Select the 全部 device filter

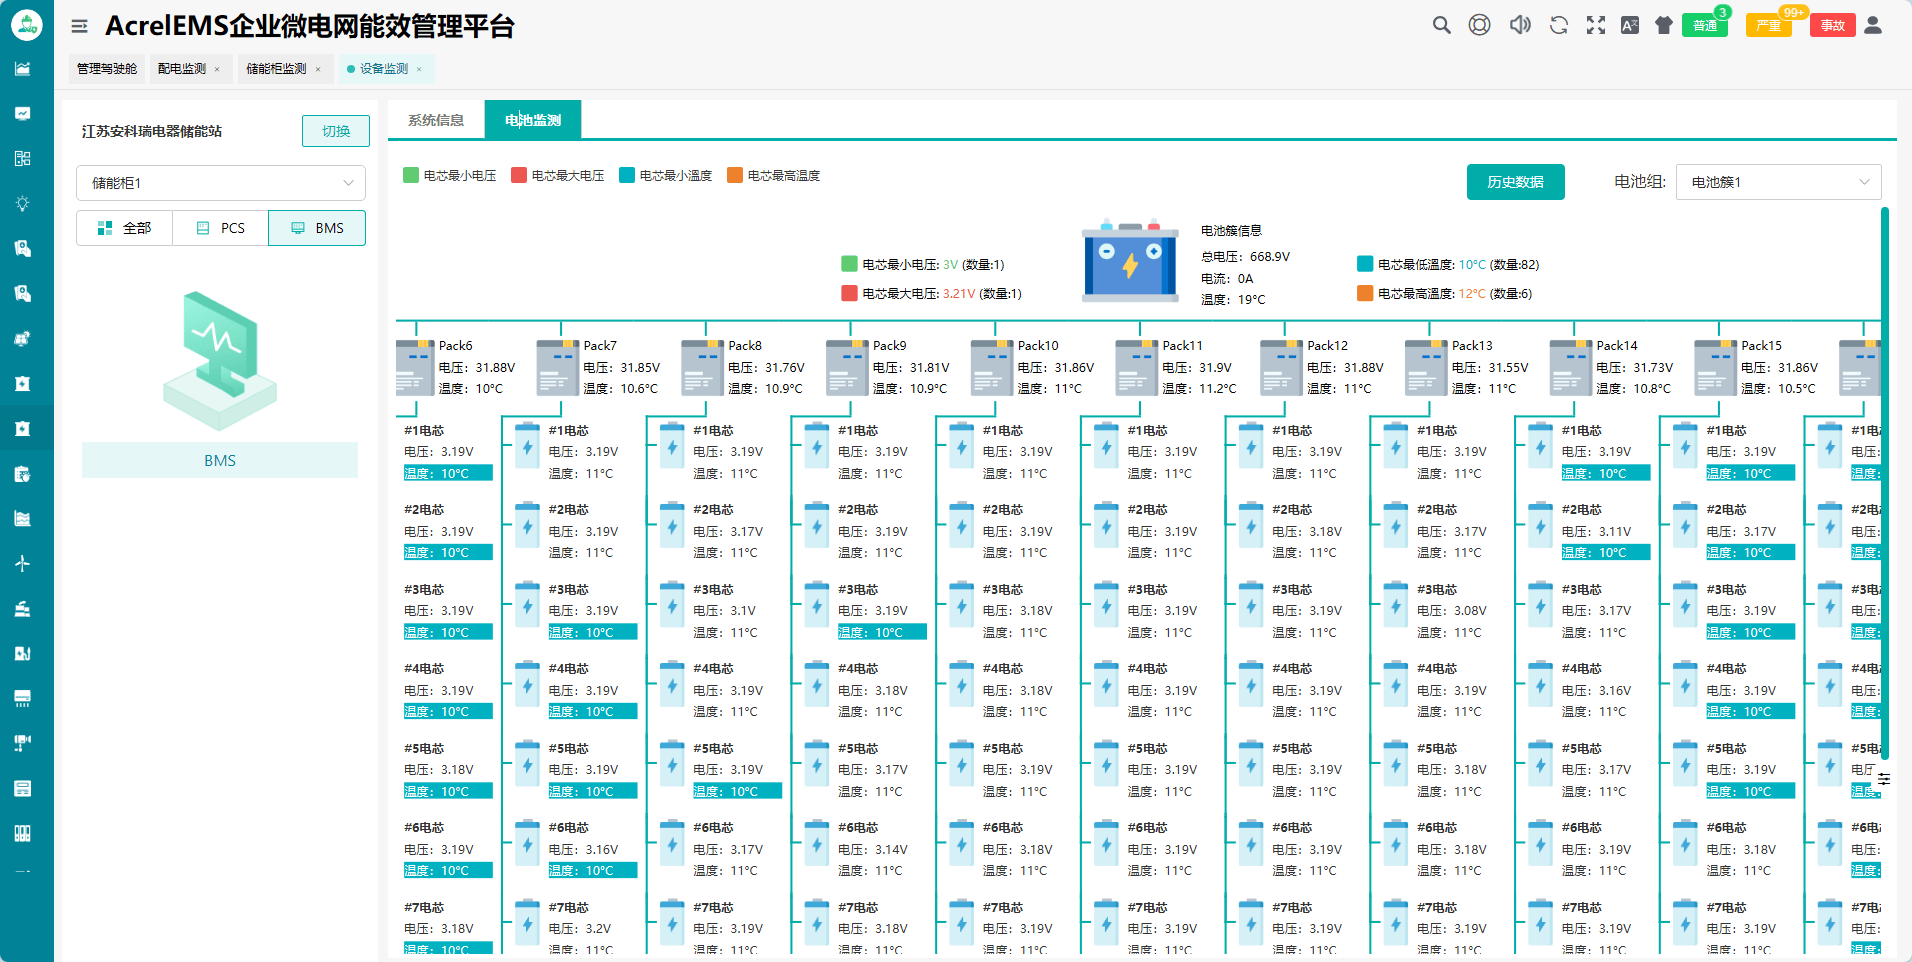[x=124, y=228]
